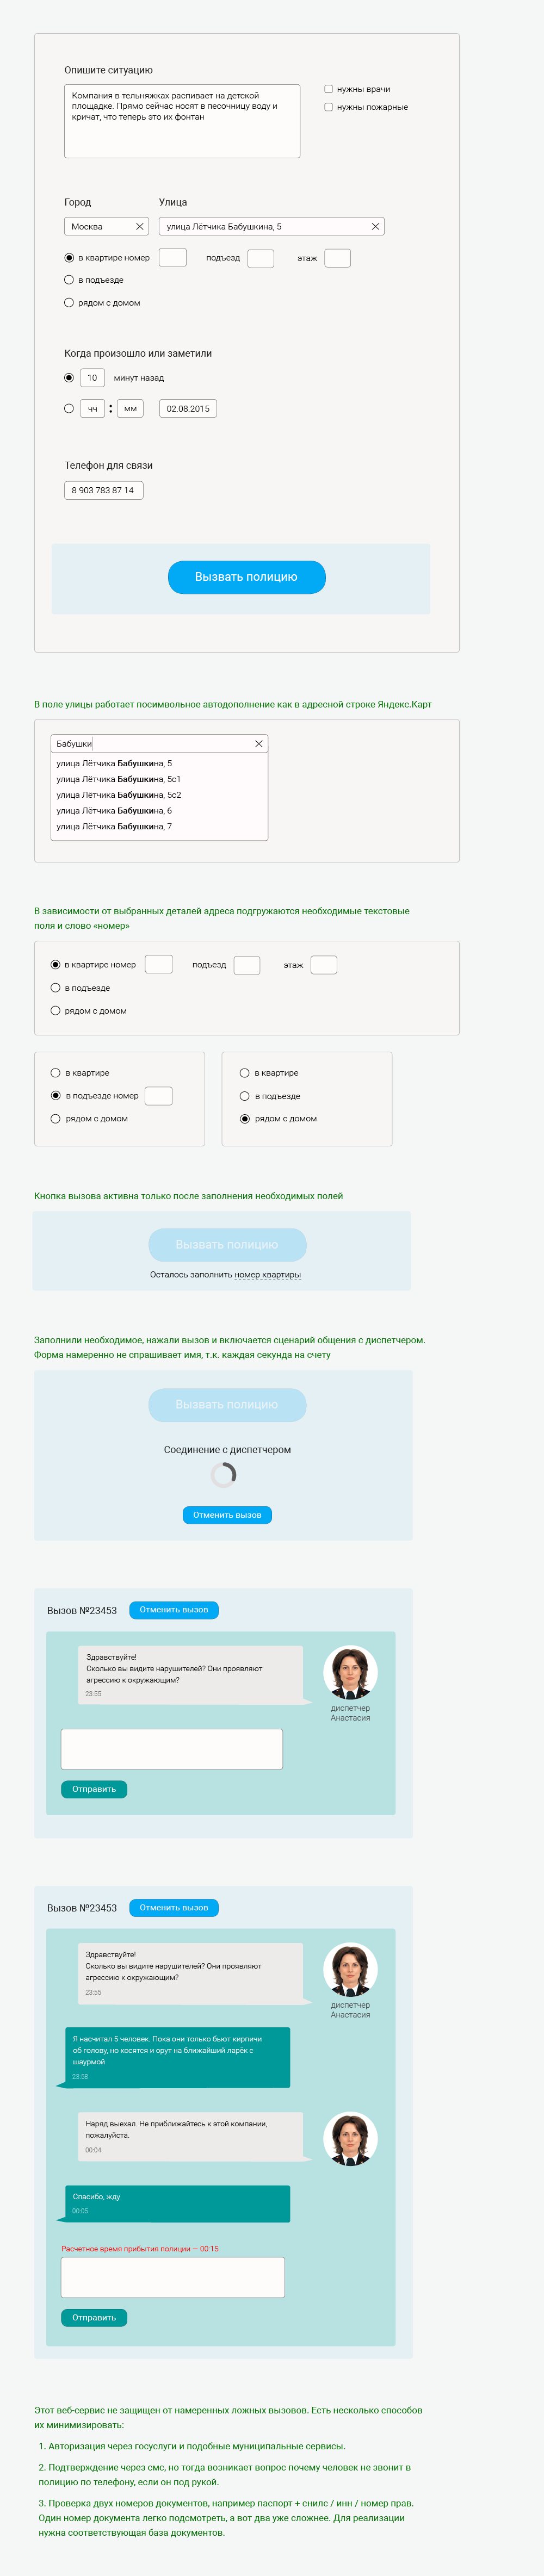
Task: Click dispatcher Анастасия avatar in first chat
Action: point(350,1671)
